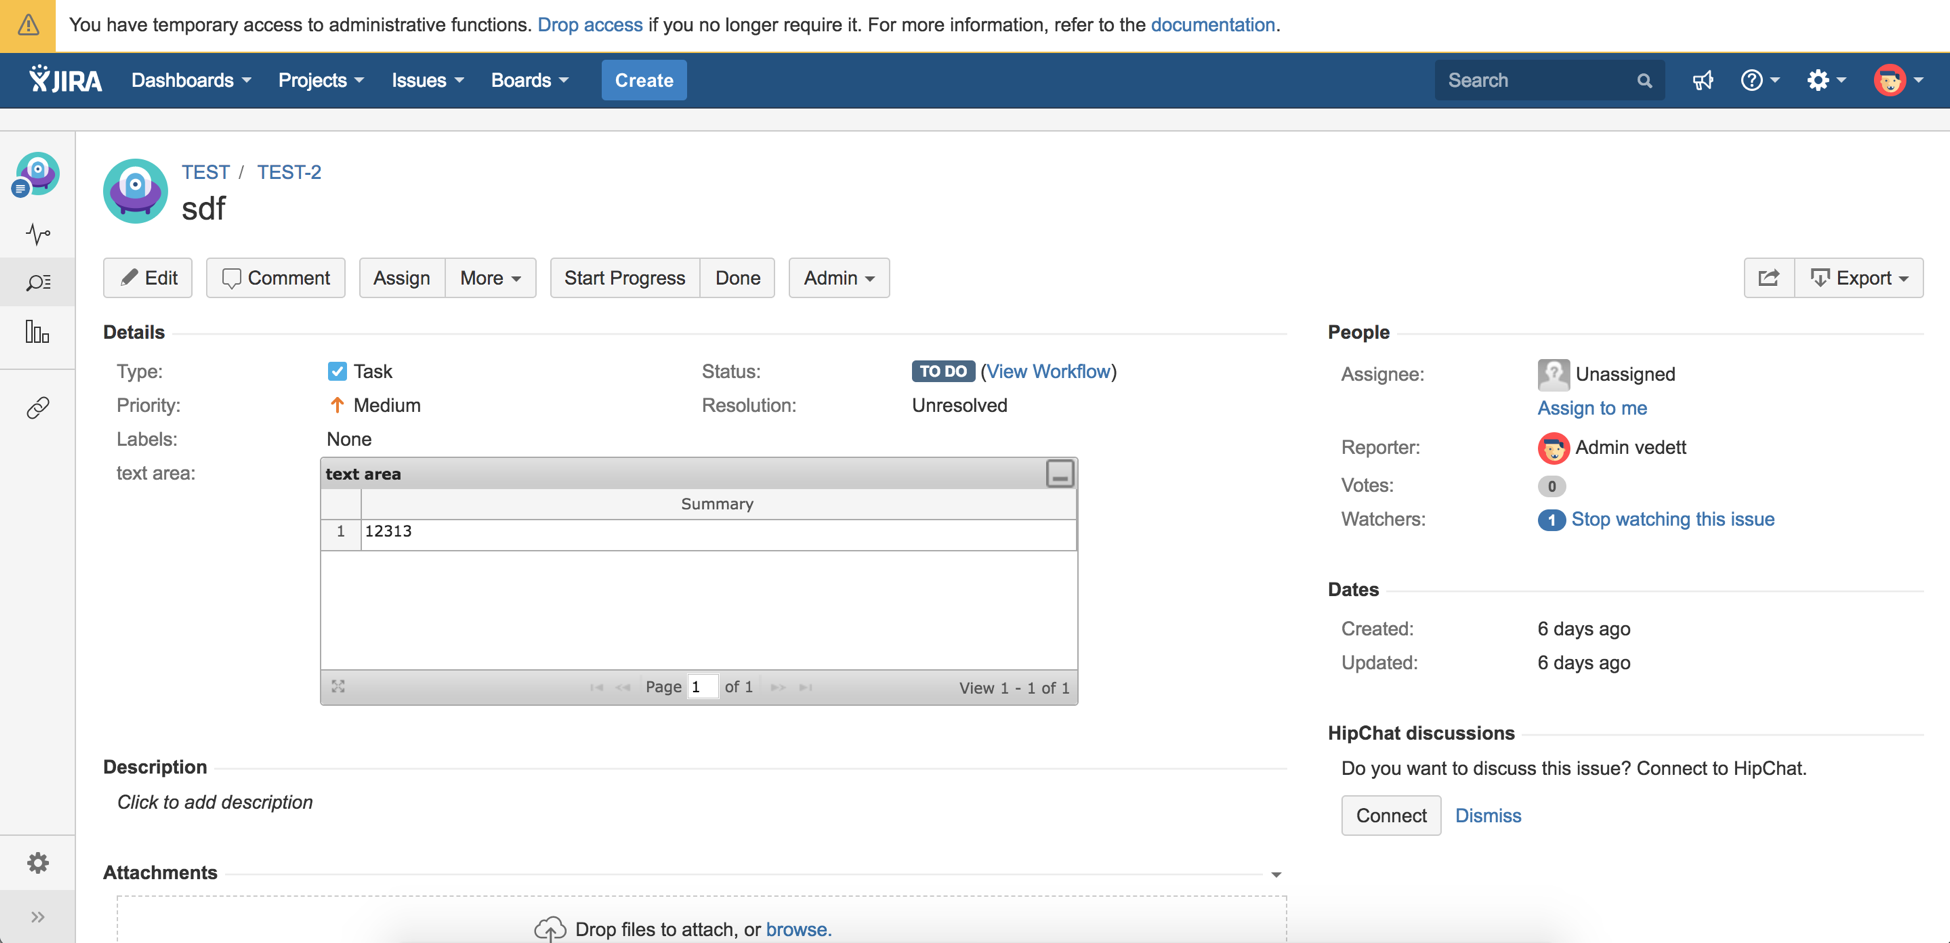Collapse the text area grid panel
Screen dimensions: 1950x943
tap(1059, 474)
